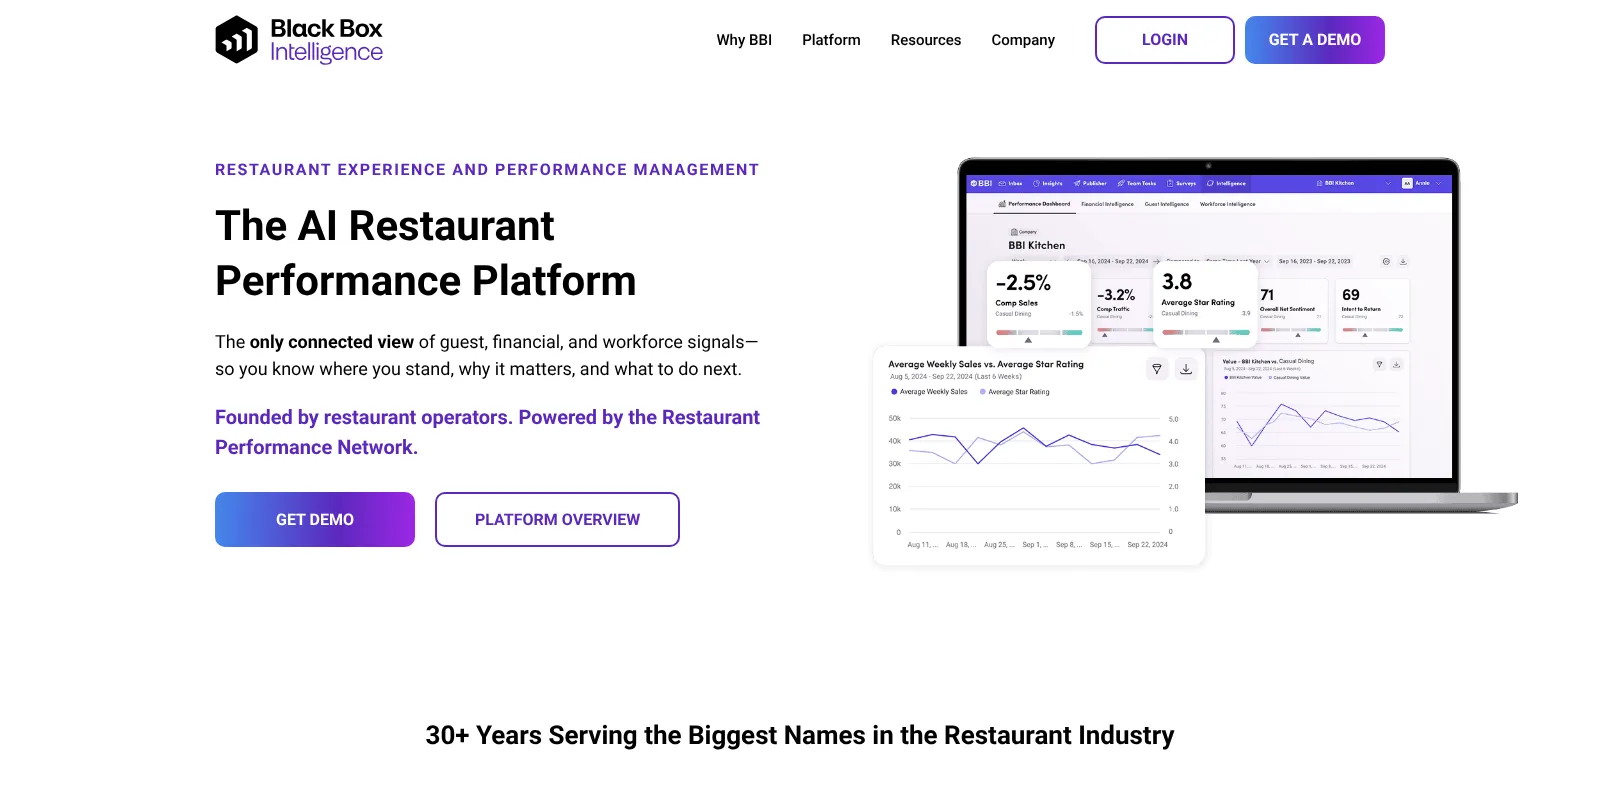This screenshot has width=1600, height=800.
Task: Click "The AI Restaurant Performance Platform" headline
Action: click(x=426, y=253)
